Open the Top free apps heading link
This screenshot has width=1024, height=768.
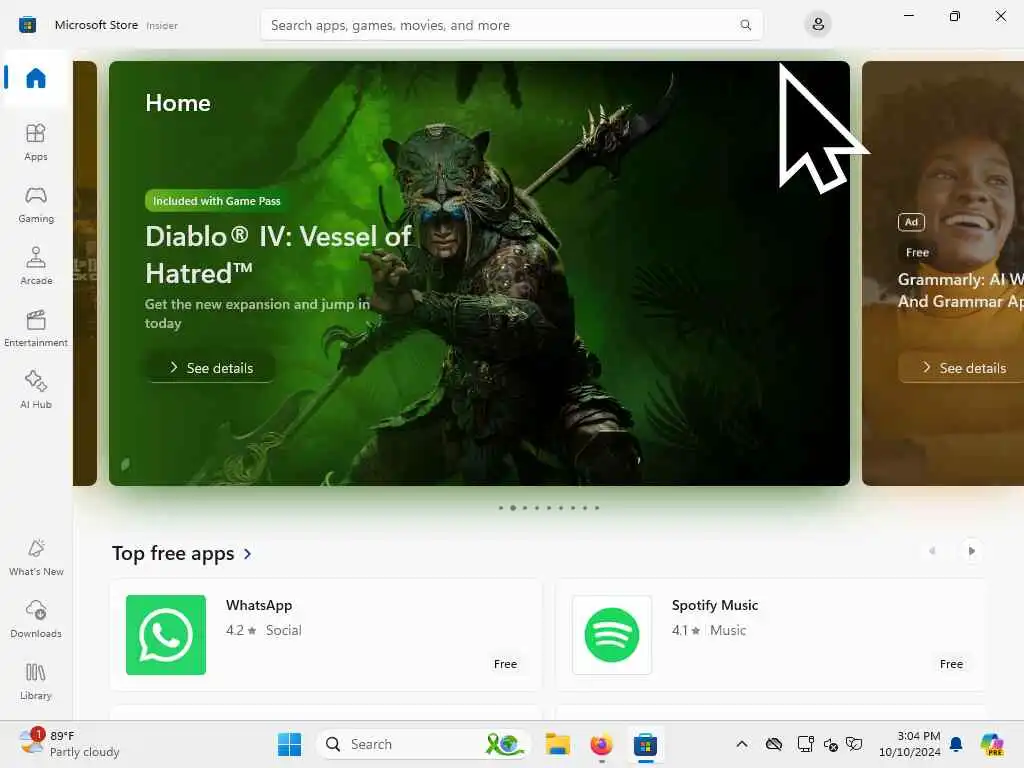(x=173, y=553)
